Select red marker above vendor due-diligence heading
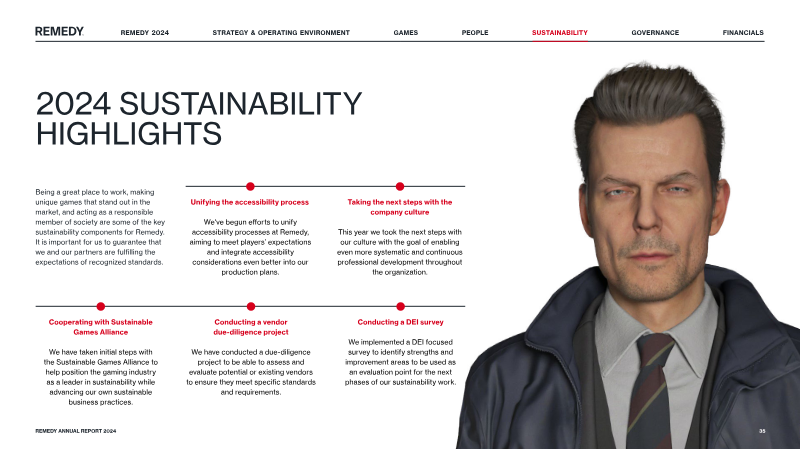The image size is (800, 449). coord(250,306)
